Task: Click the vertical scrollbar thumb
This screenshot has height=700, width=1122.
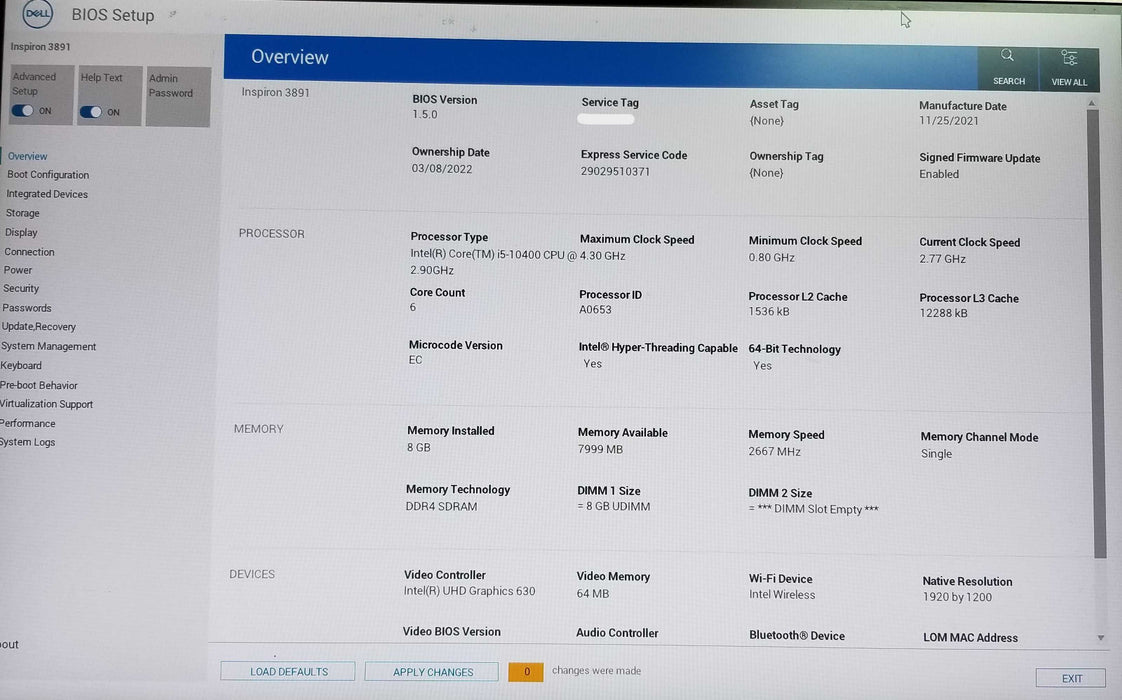Action: click(x=1096, y=333)
